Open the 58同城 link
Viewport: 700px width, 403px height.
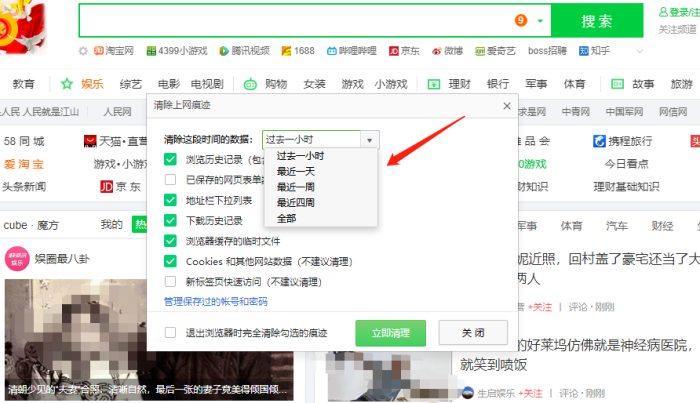(x=24, y=141)
